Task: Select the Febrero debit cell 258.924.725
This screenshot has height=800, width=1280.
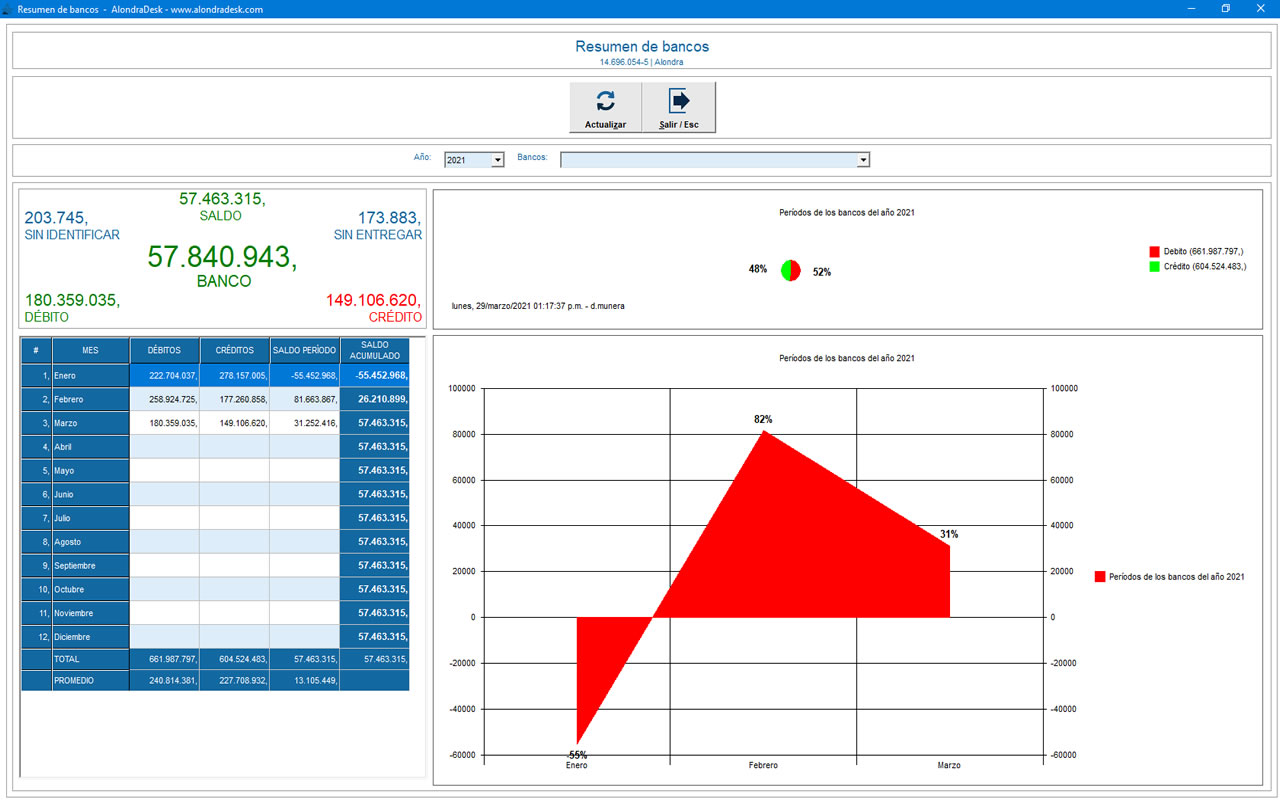Action: coord(164,400)
